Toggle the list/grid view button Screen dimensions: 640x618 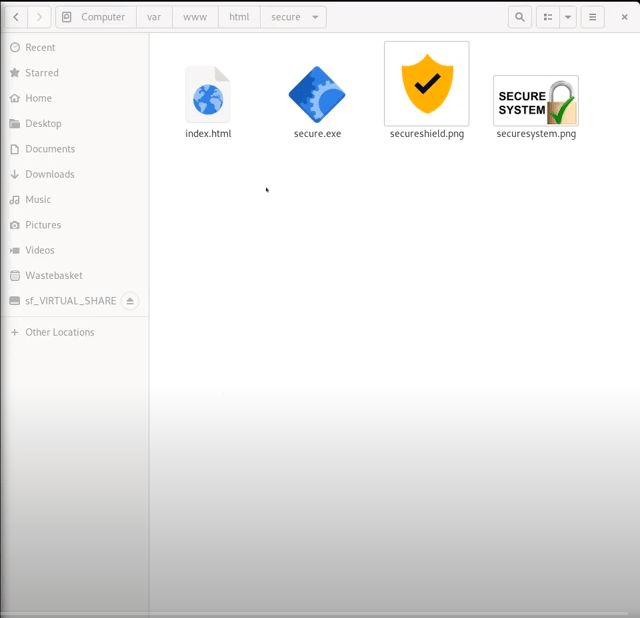tap(548, 17)
